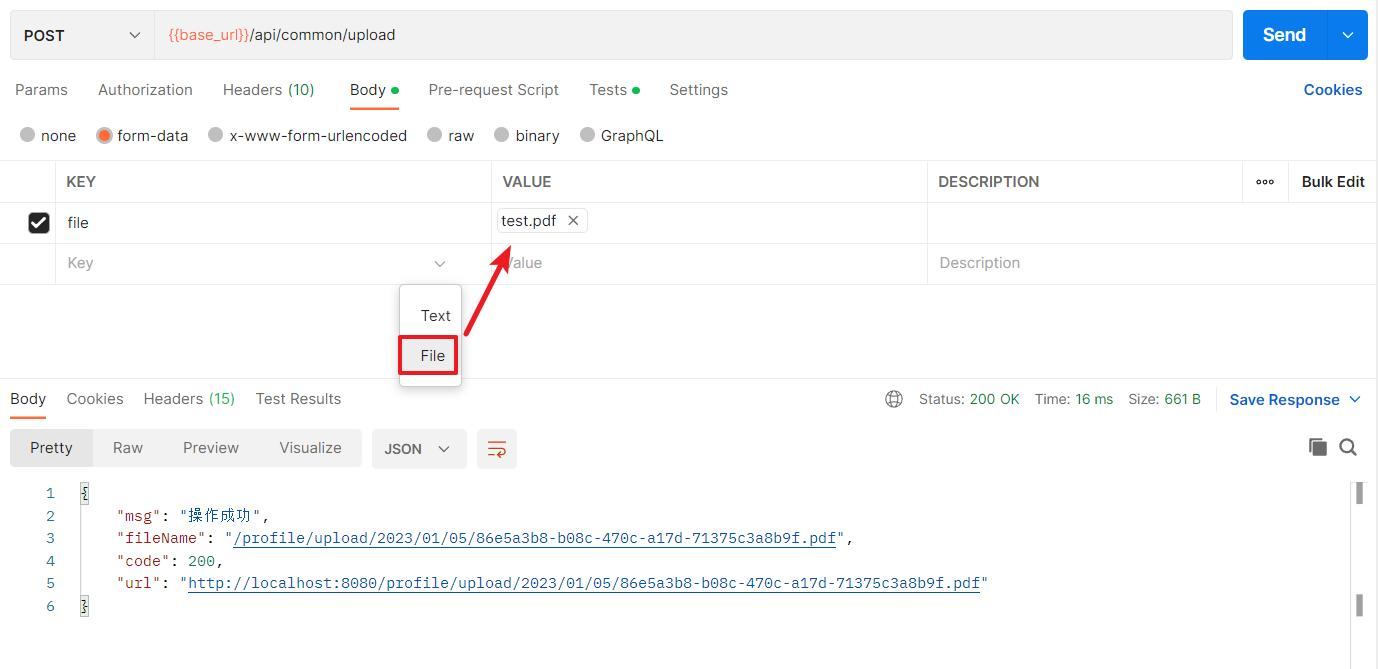Select the Raw view

click(128, 448)
